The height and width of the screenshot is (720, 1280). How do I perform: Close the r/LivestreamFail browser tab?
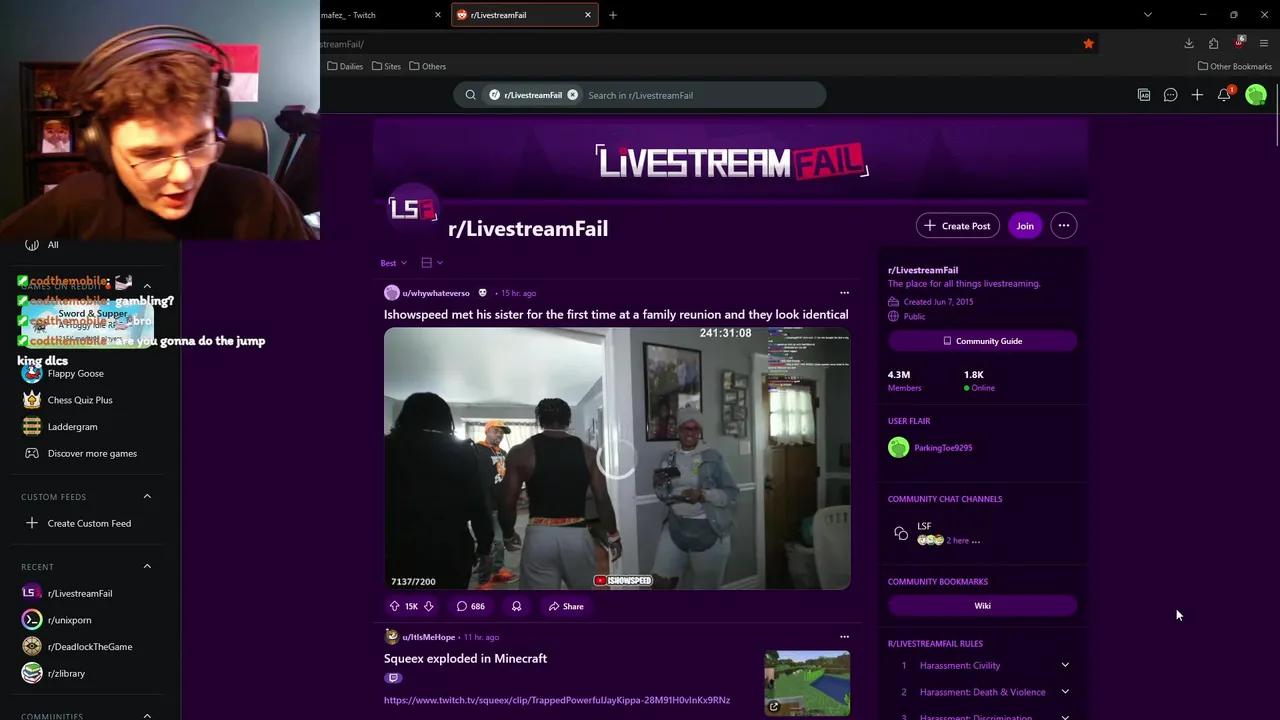pos(588,15)
